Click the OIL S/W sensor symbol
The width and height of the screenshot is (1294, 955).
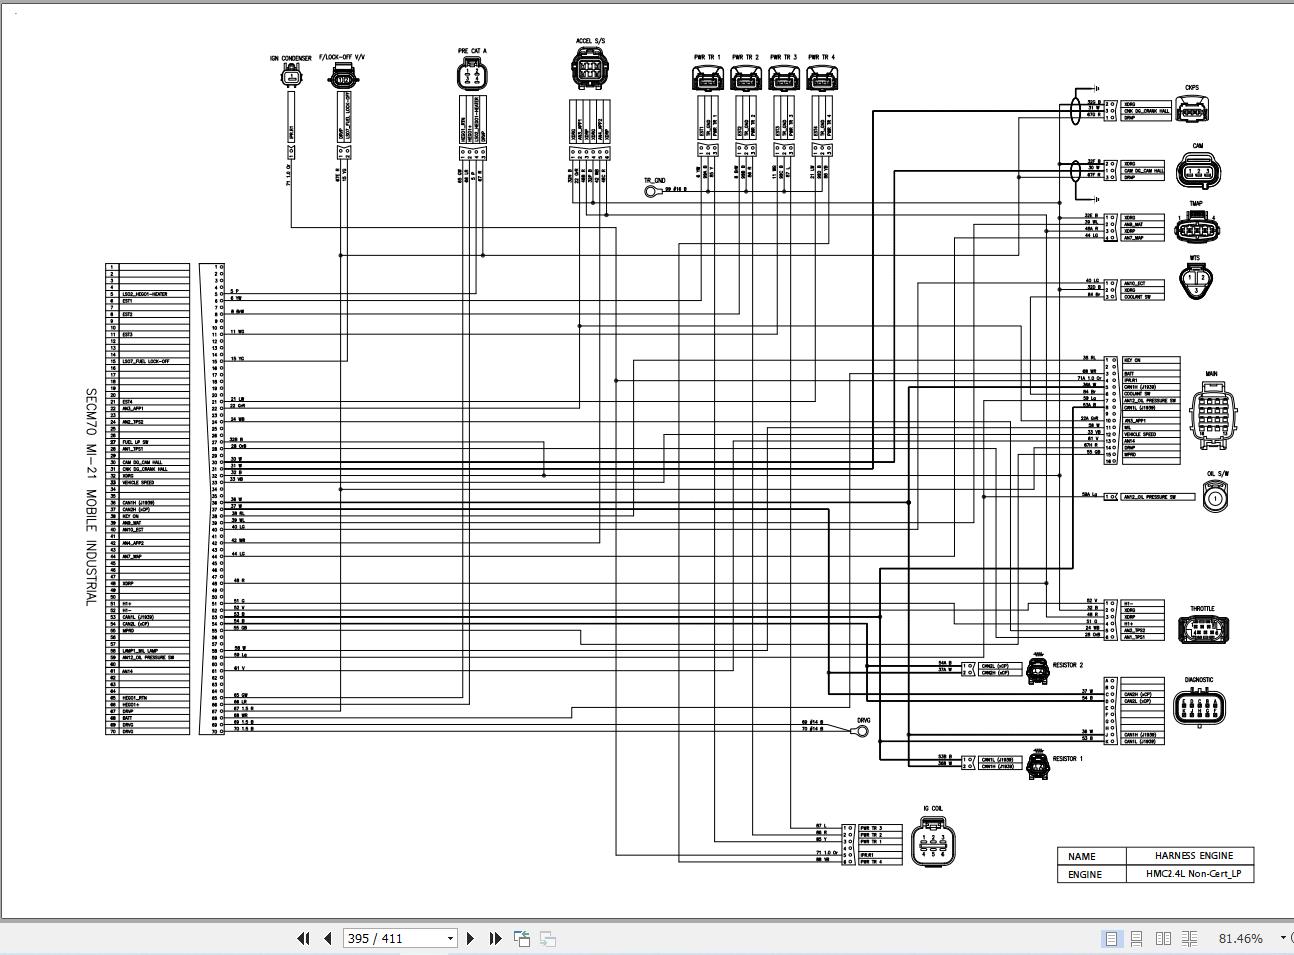click(x=1214, y=497)
